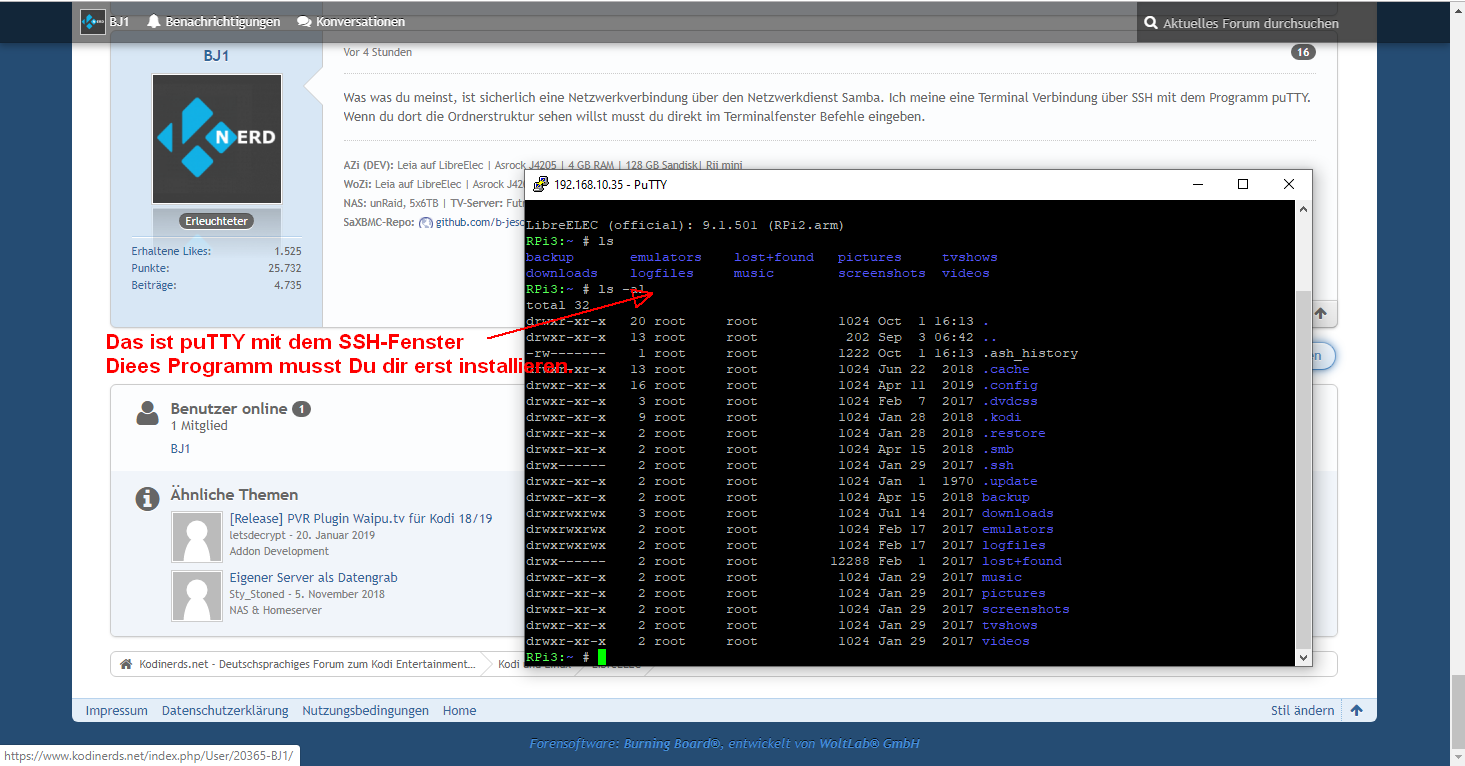Click 'Stil ändern' in the footer
The height and width of the screenshot is (766, 1465).
tap(1302, 710)
